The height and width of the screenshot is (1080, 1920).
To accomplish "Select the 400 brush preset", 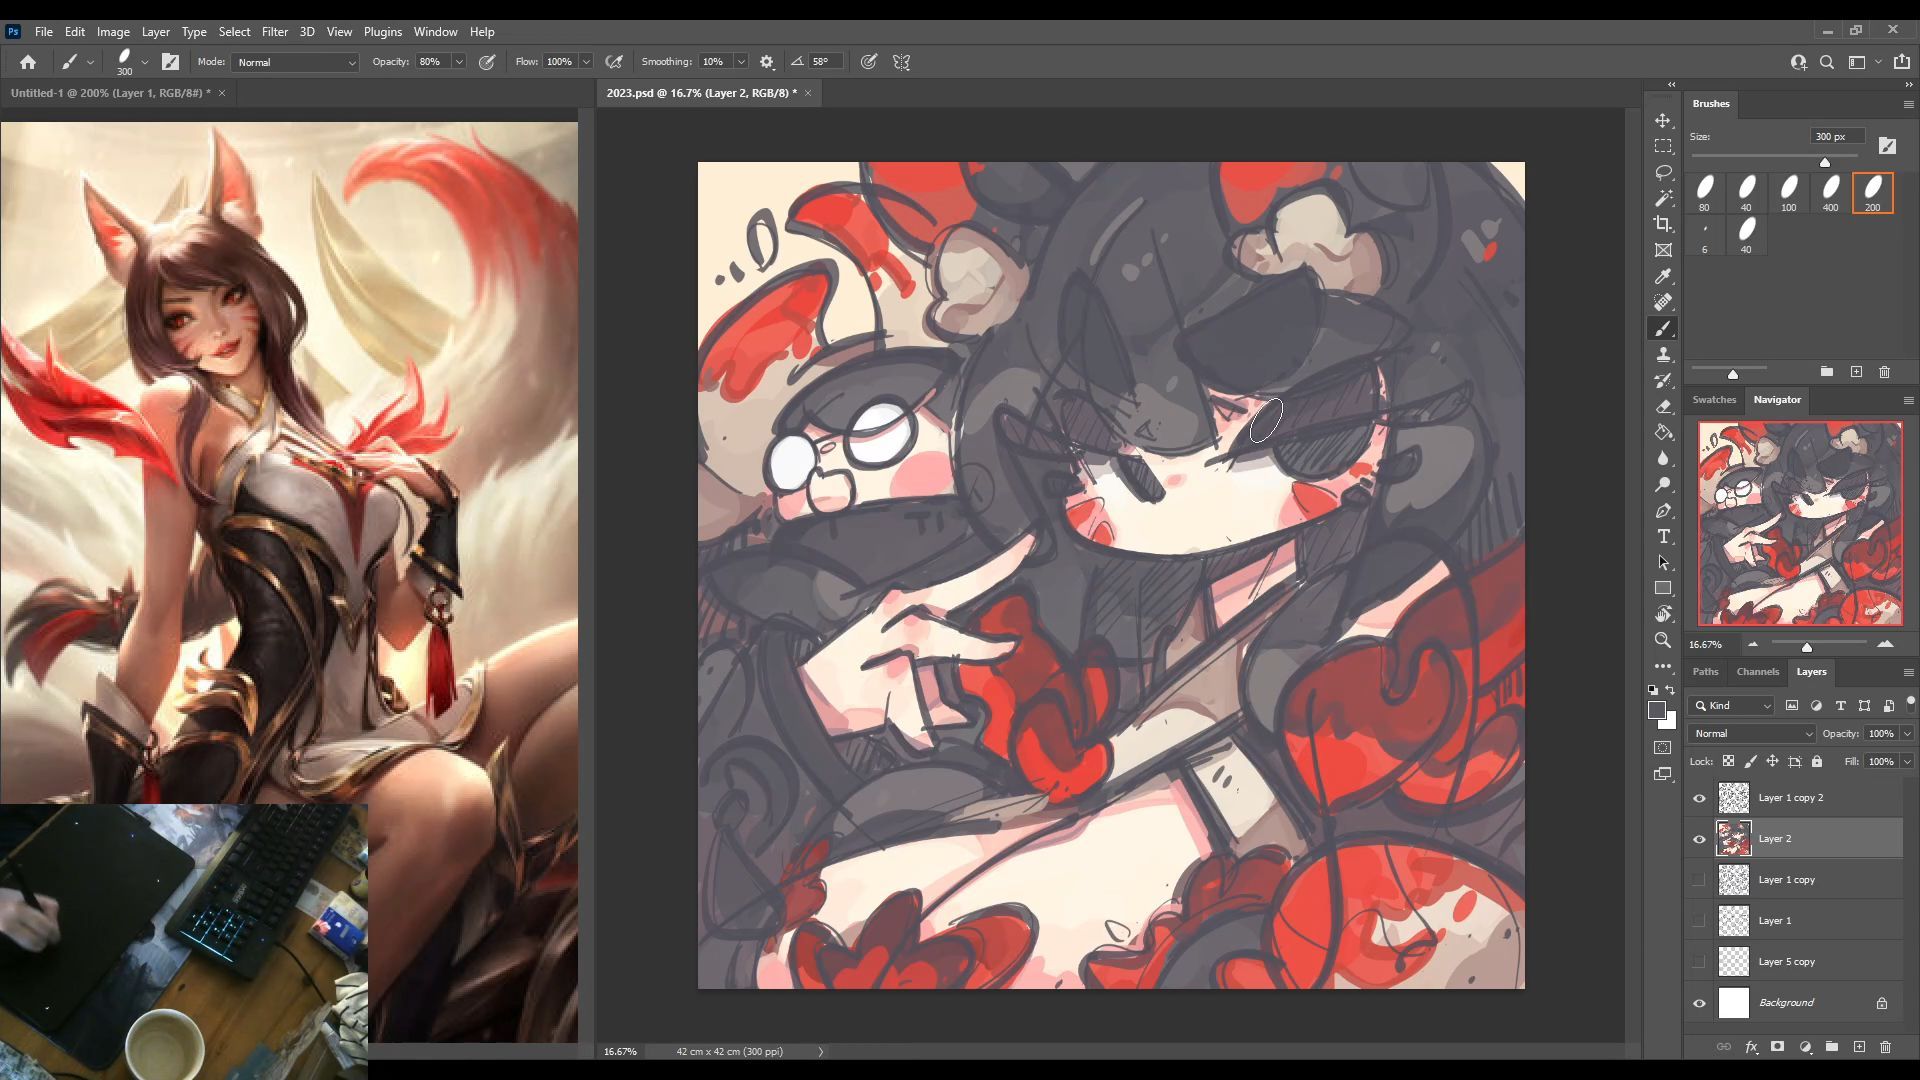I will (x=1830, y=193).
